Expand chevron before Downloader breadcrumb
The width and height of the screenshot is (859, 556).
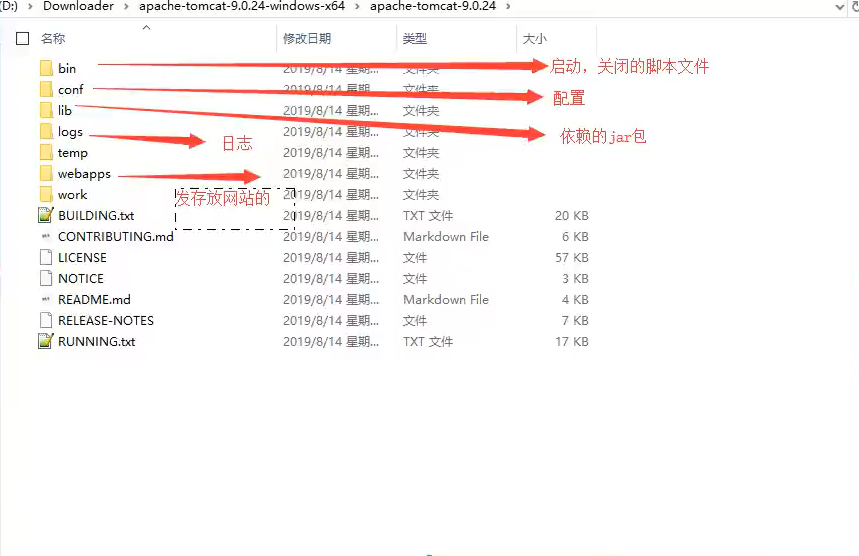tap(31, 7)
